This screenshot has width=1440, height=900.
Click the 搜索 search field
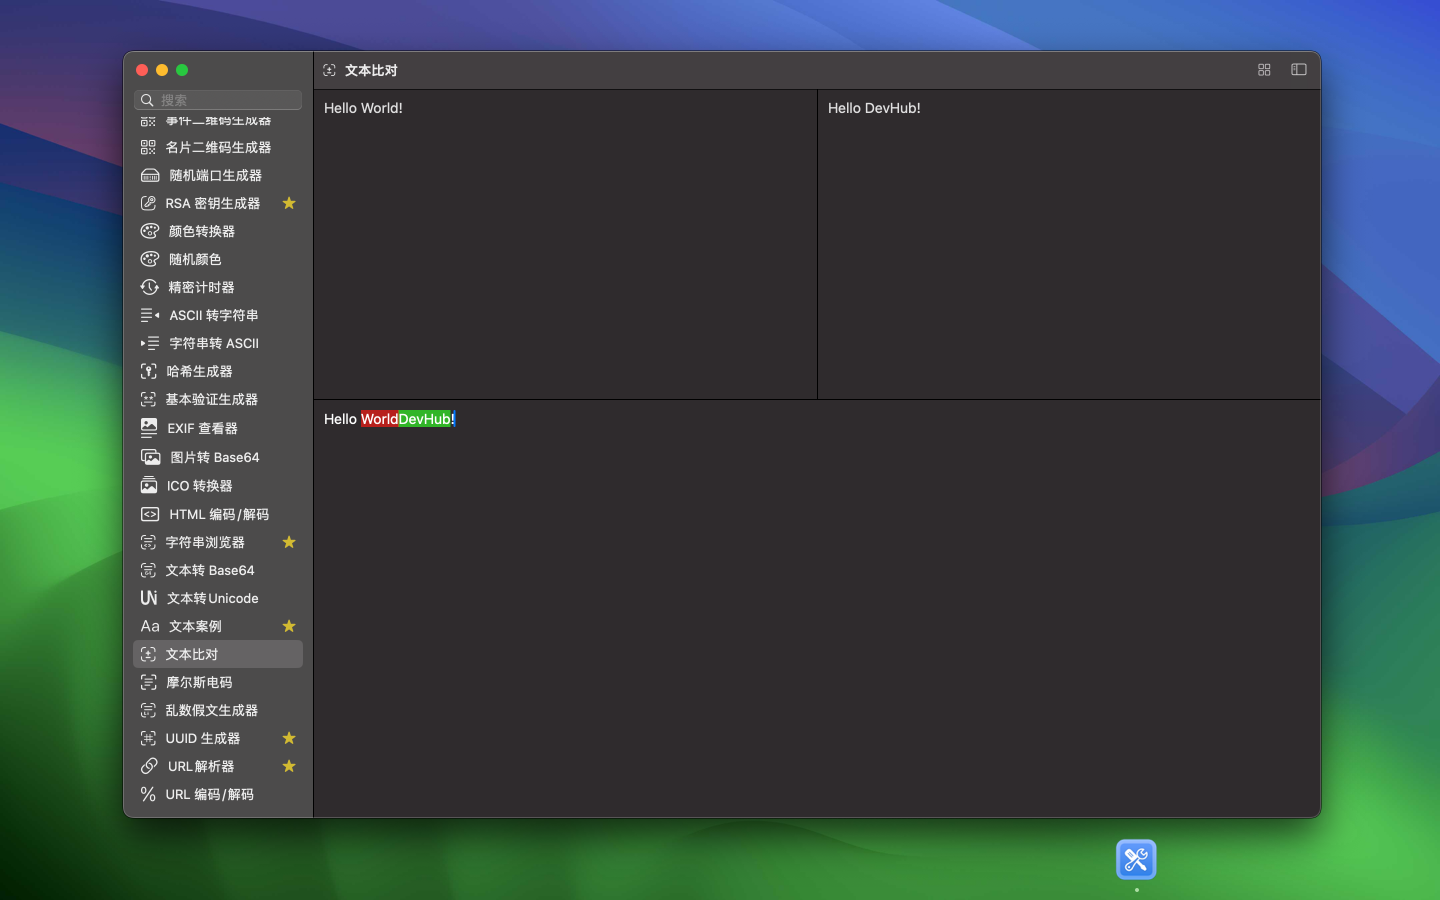point(217,100)
